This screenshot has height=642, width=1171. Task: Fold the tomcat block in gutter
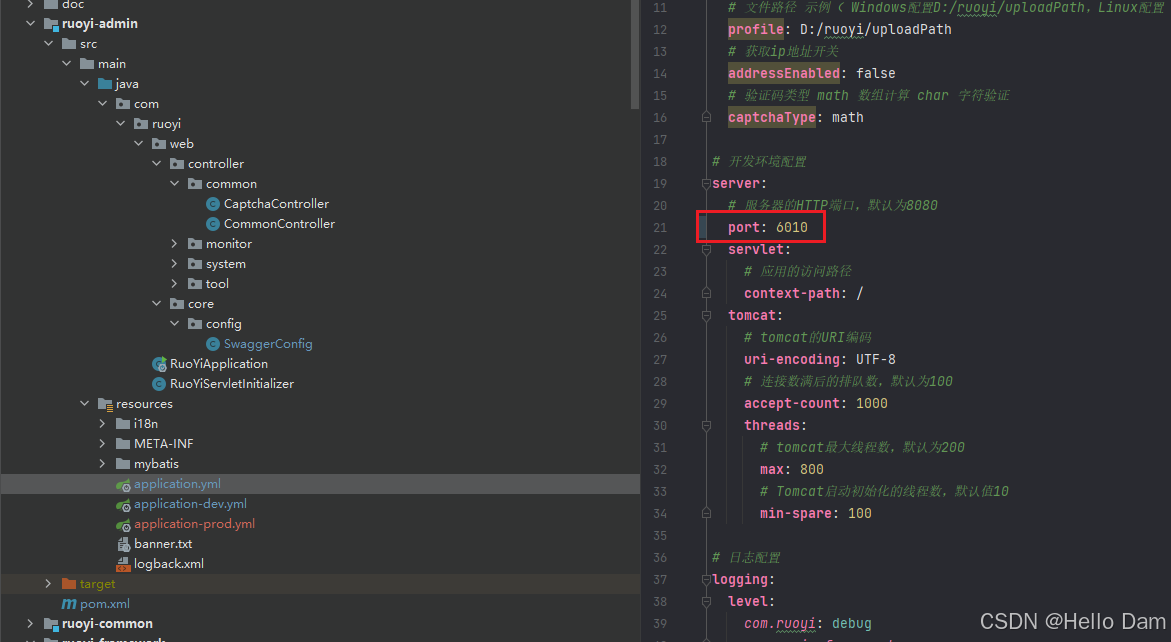(x=706, y=316)
